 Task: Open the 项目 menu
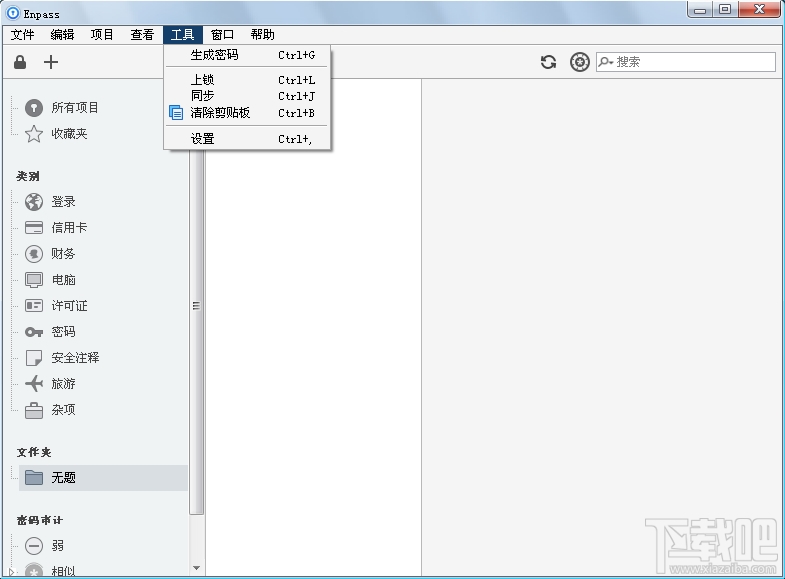coord(102,35)
